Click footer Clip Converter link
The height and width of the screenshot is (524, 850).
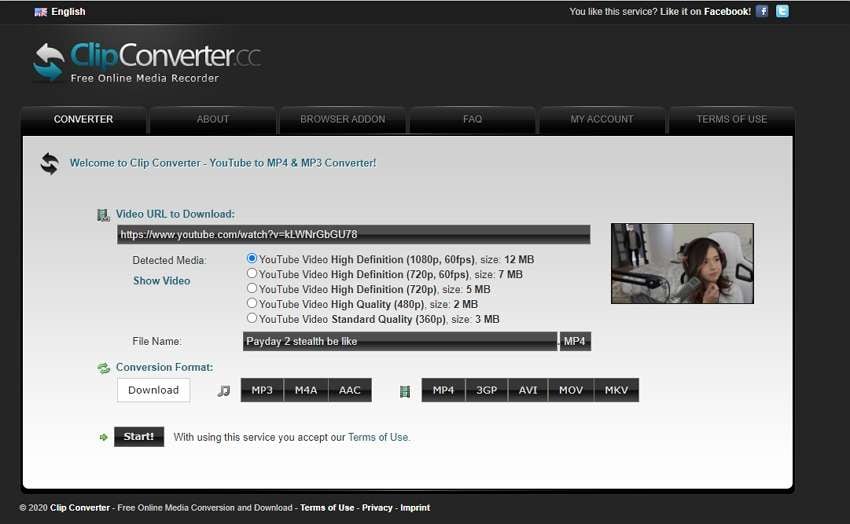(x=80, y=508)
